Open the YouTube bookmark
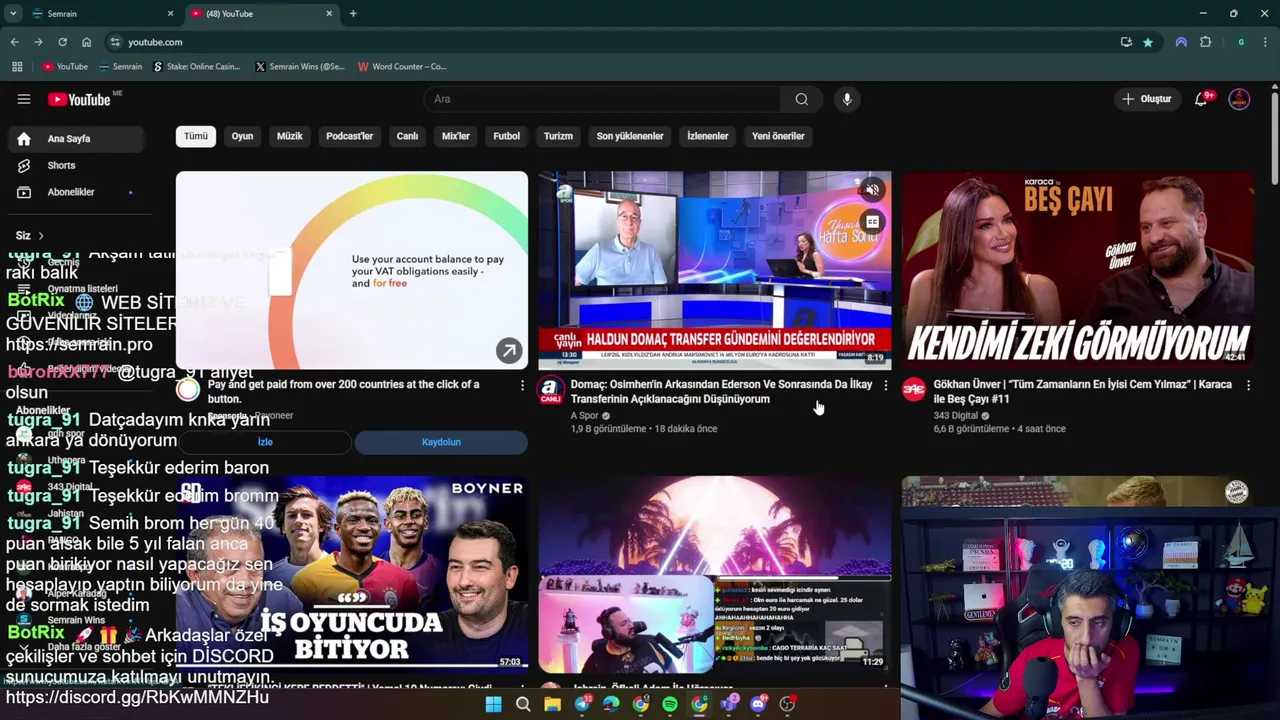1280x720 pixels. click(65, 67)
